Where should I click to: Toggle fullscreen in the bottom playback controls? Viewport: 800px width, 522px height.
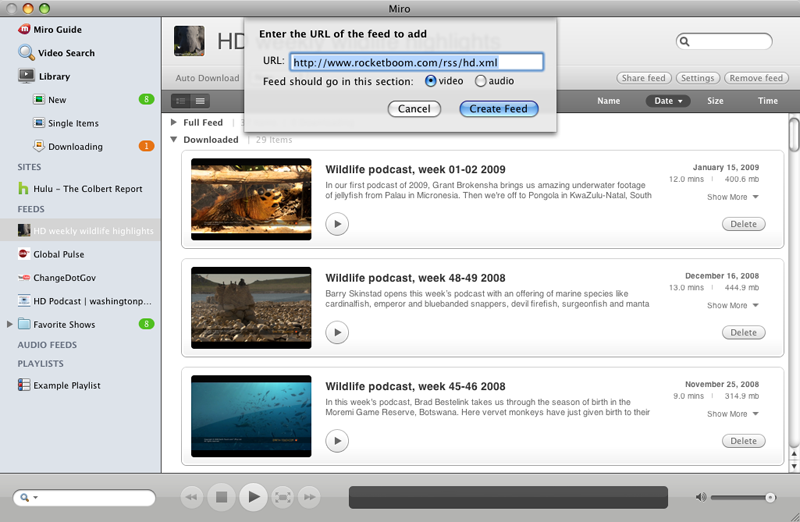283,496
